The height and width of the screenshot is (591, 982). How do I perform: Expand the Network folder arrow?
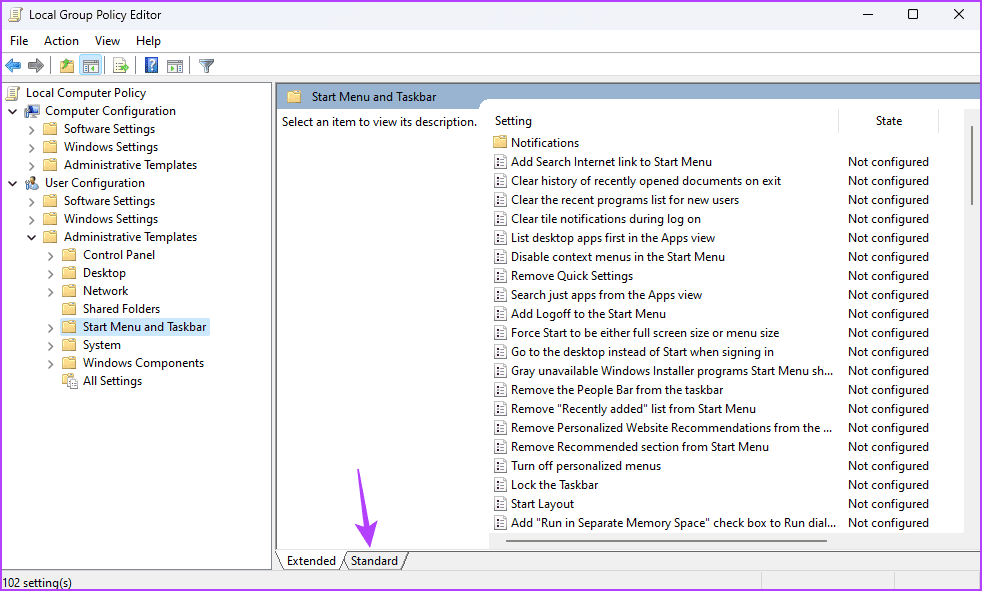coord(51,292)
